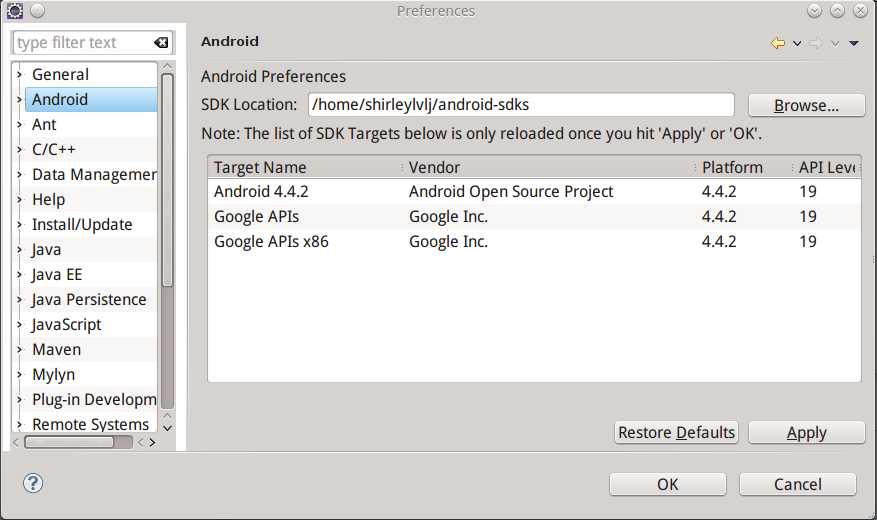Expand the General tree node
The image size is (877, 520).
click(x=19, y=74)
